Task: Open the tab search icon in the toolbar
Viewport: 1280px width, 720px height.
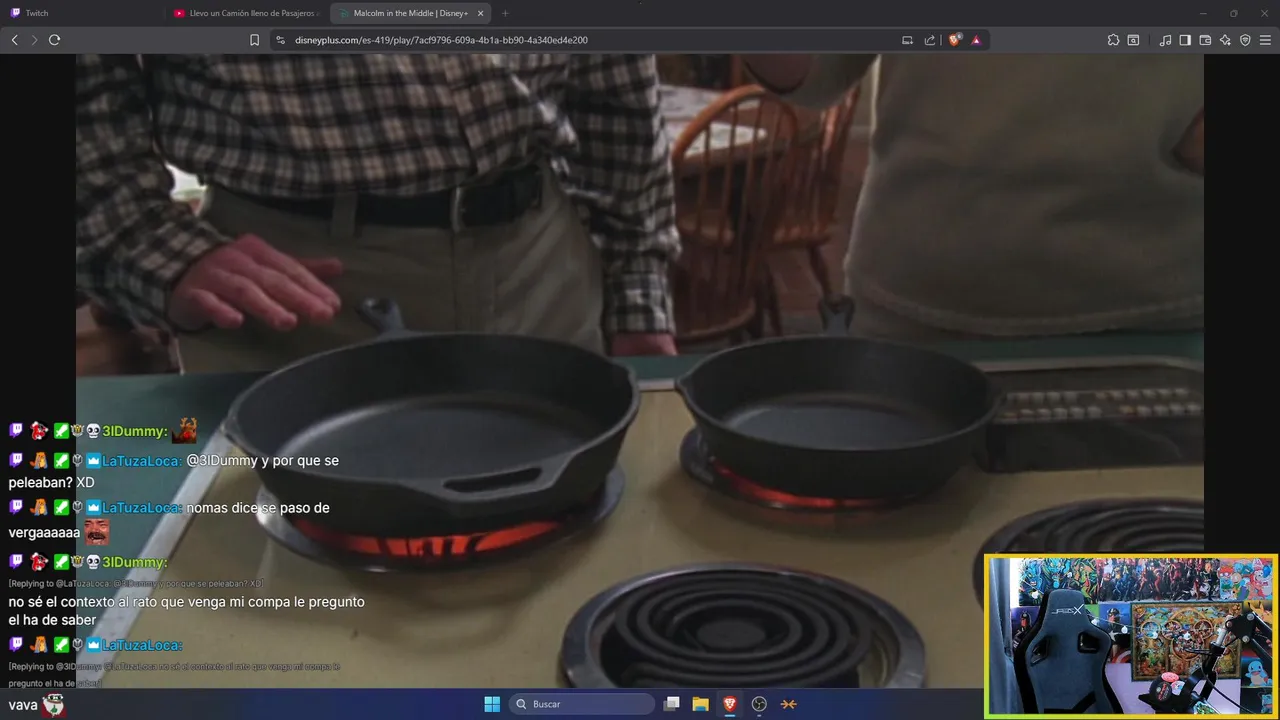Action: pos(1133,40)
